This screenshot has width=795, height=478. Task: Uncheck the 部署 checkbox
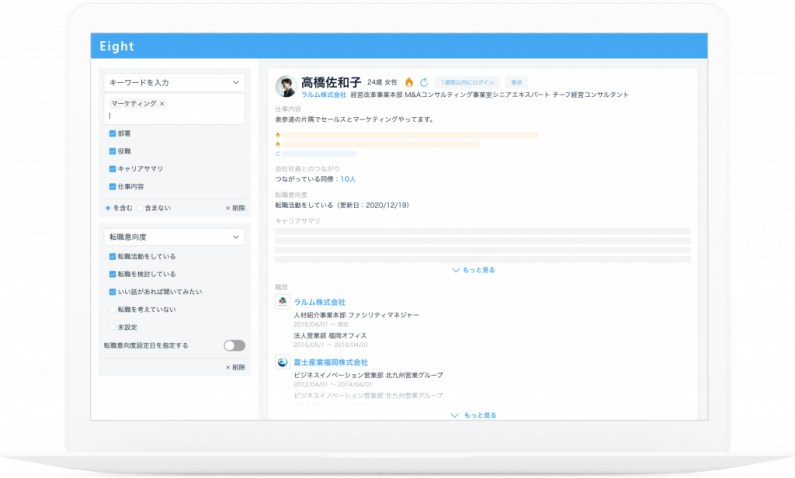coord(112,132)
